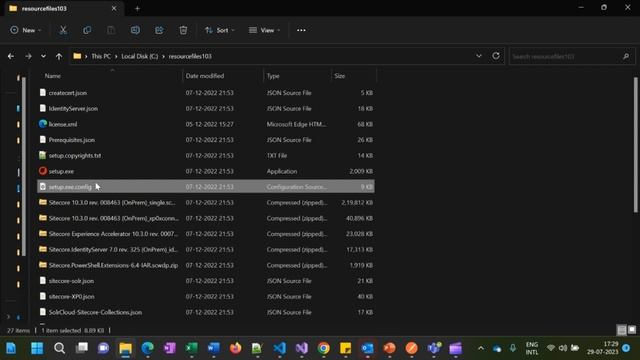The width and height of the screenshot is (640, 360).
Task: Select the Prerequisites.json file
Action: [206, 140]
